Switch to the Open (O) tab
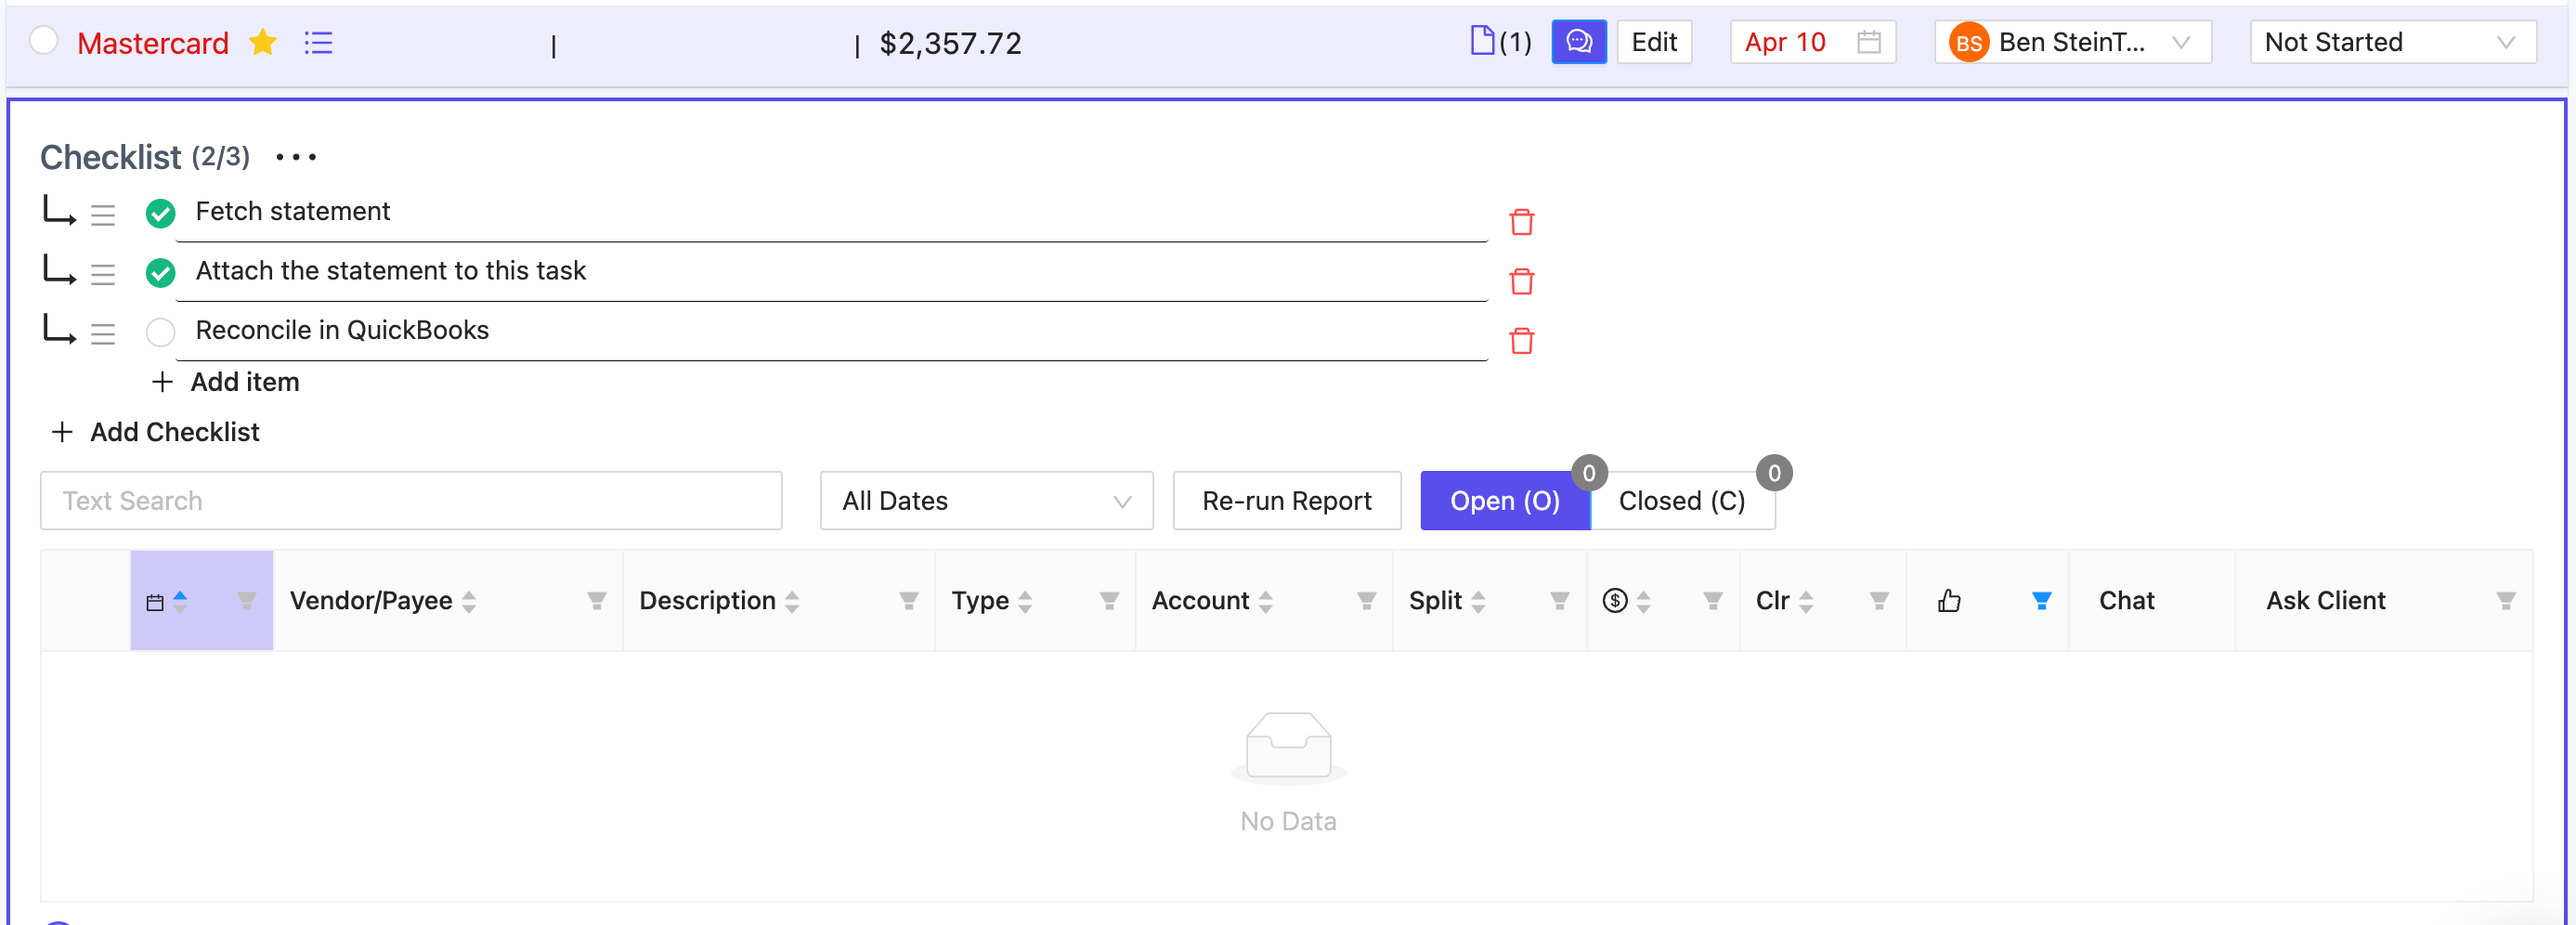This screenshot has height=925, width=2576. click(x=1505, y=501)
